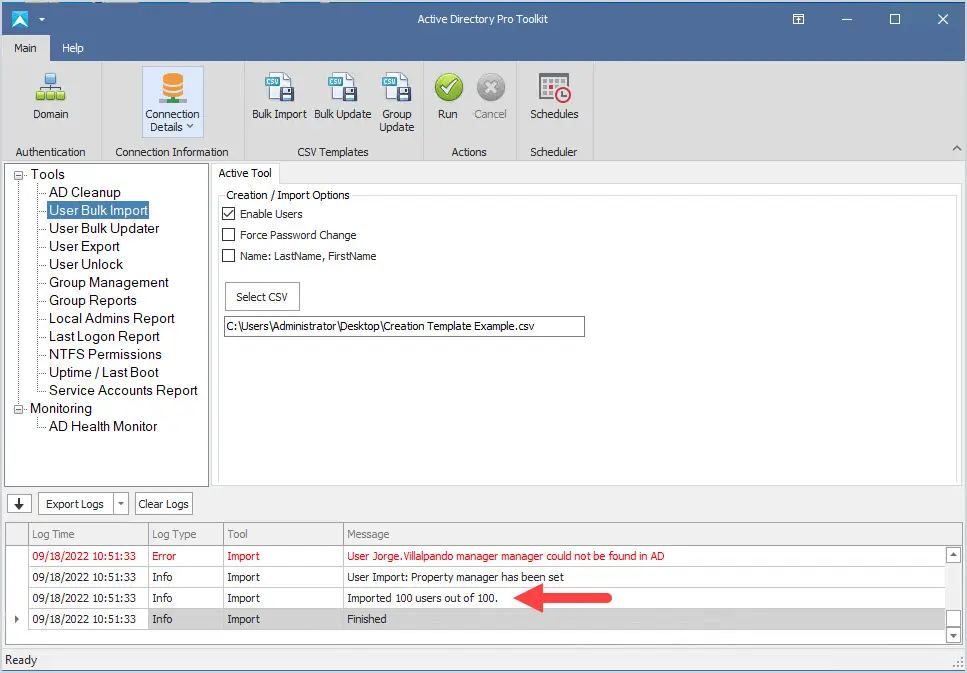Open the Local Admins Report
The height and width of the screenshot is (673, 967).
112,318
